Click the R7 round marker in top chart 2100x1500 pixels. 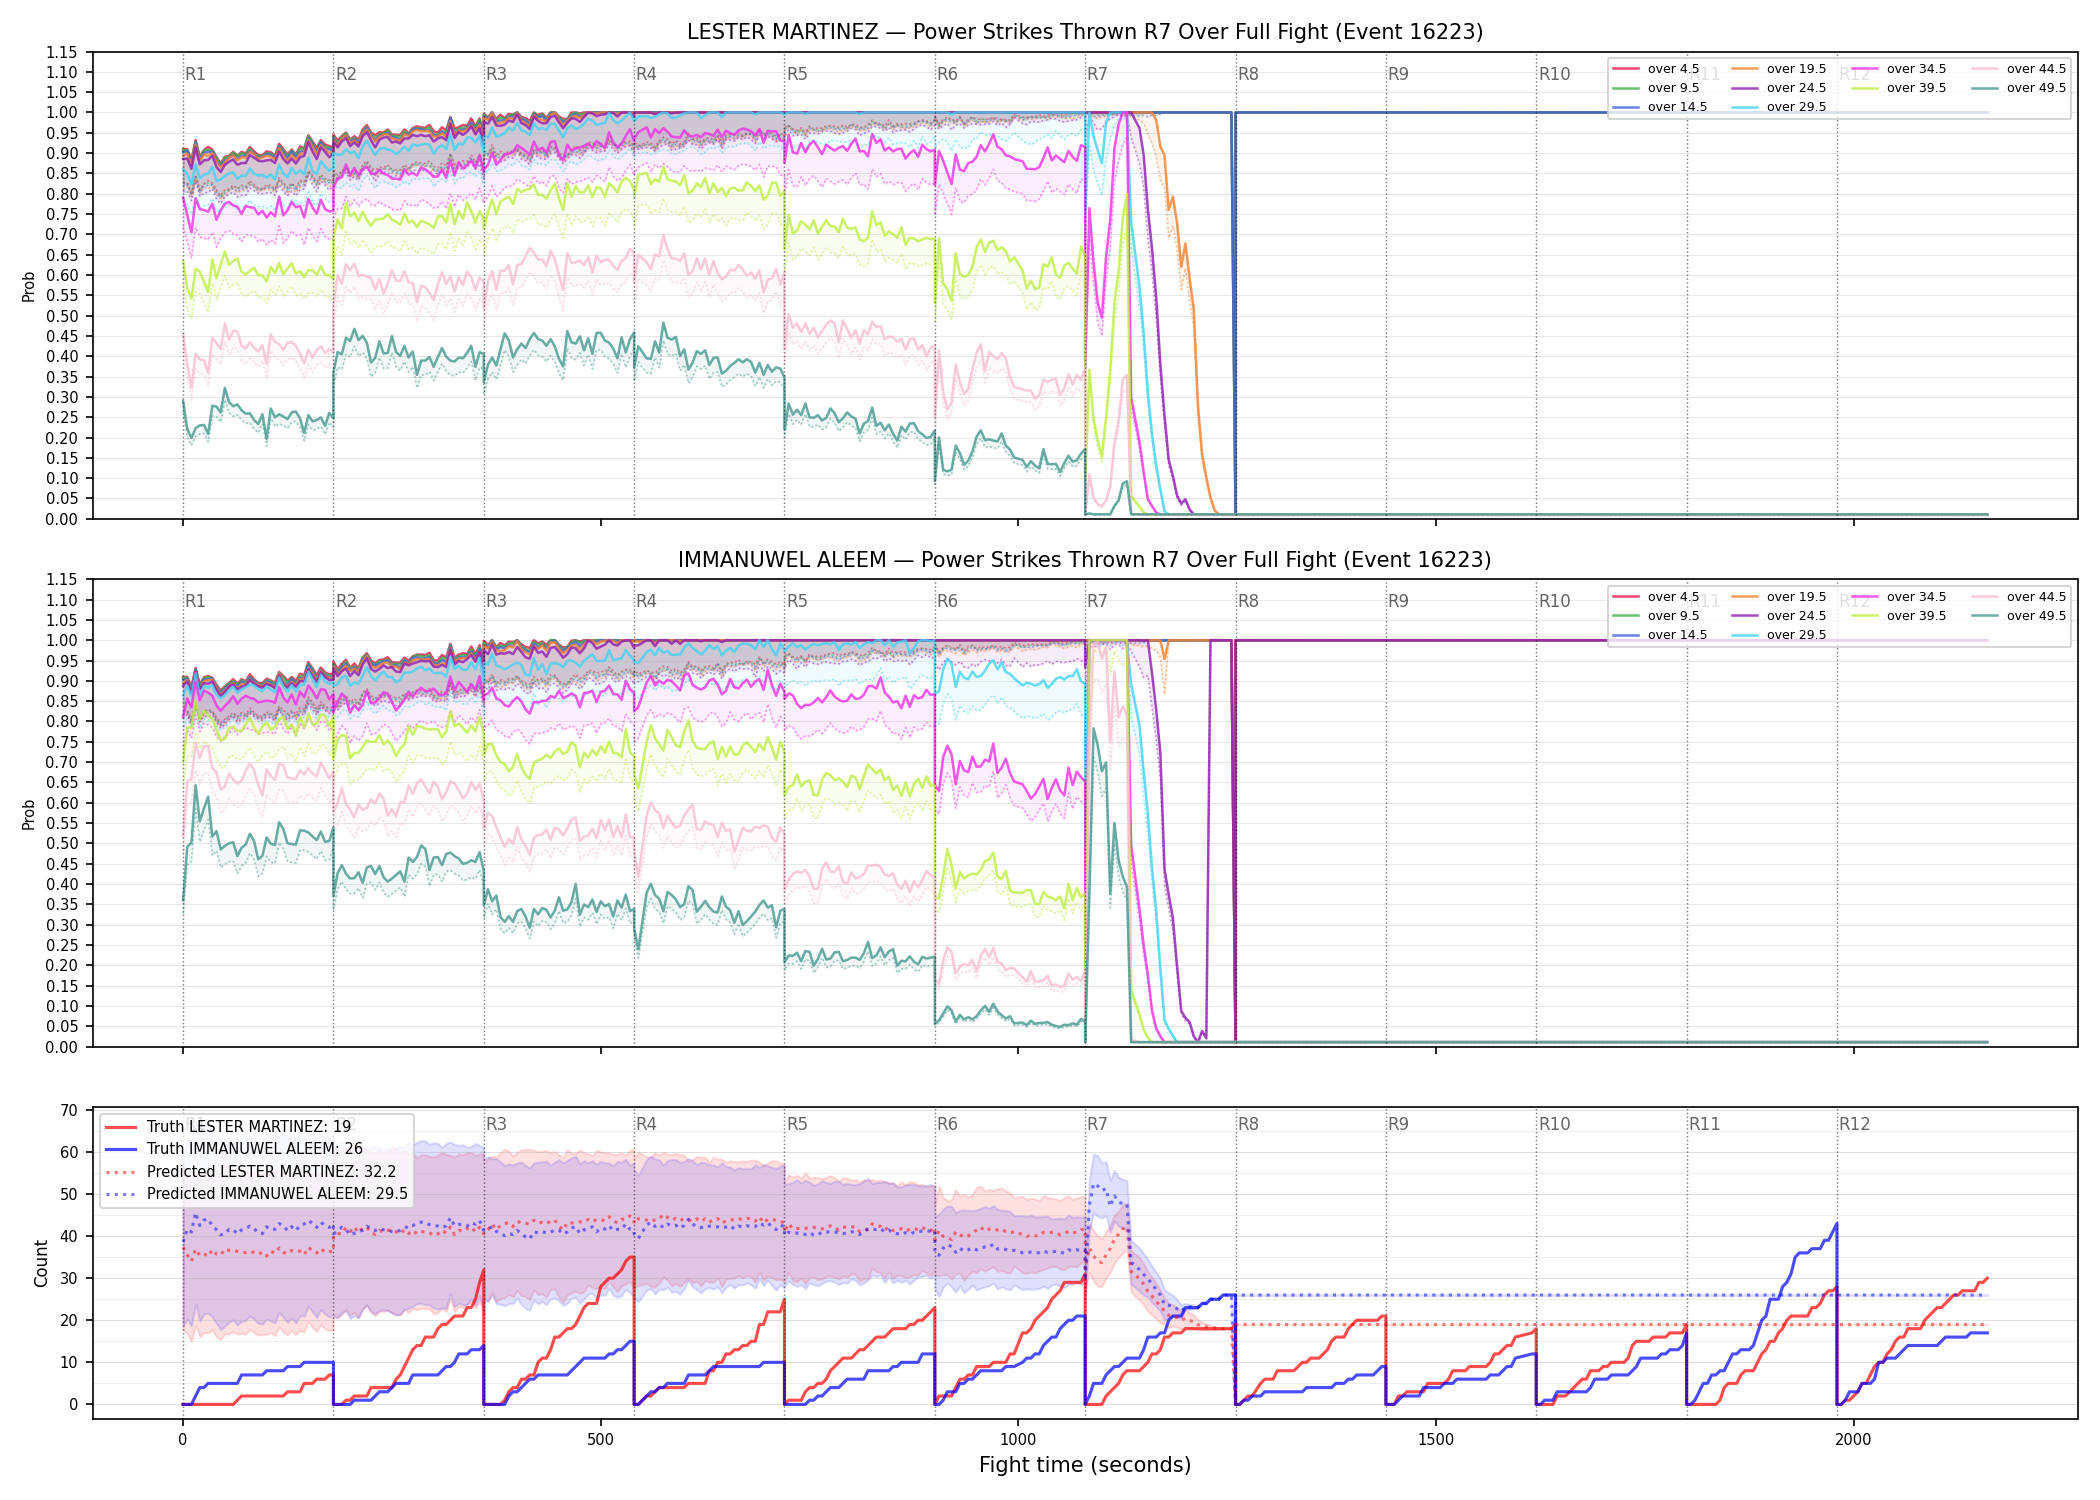pos(1097,74)
